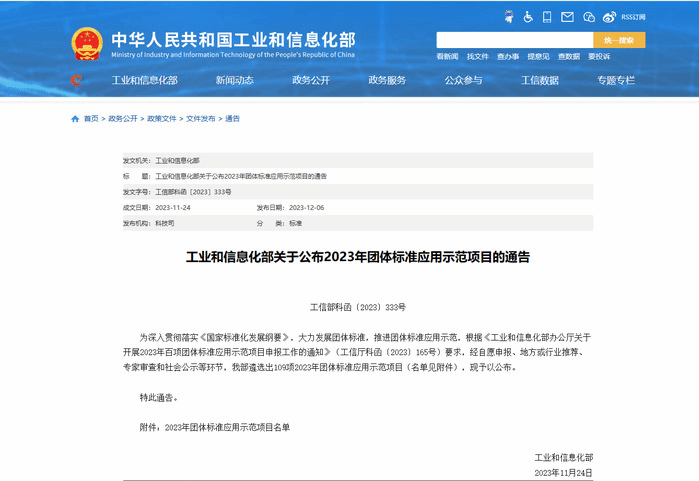The height and width of the screenshot is (481, 699).
Task: Select the 新闻动态 nav tab
Action: click(234, 80)
